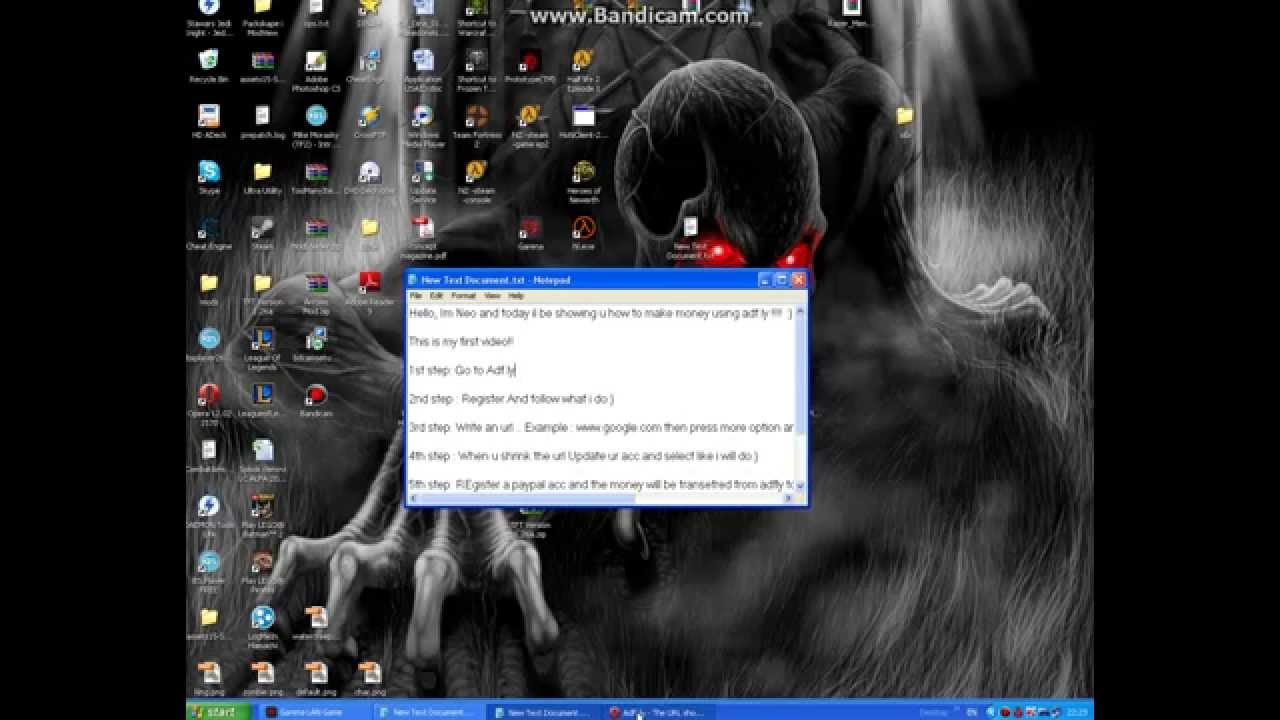Open the hl.exe desktop icon

(583, 234)
